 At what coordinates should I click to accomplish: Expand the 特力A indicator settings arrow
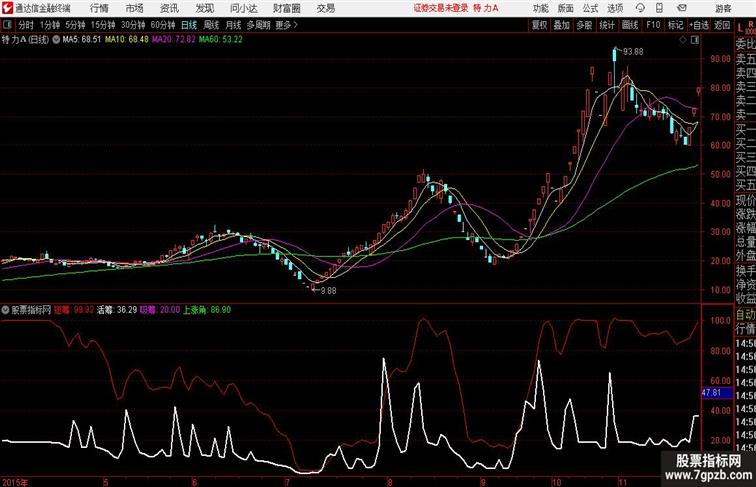[x=56, y=40]
